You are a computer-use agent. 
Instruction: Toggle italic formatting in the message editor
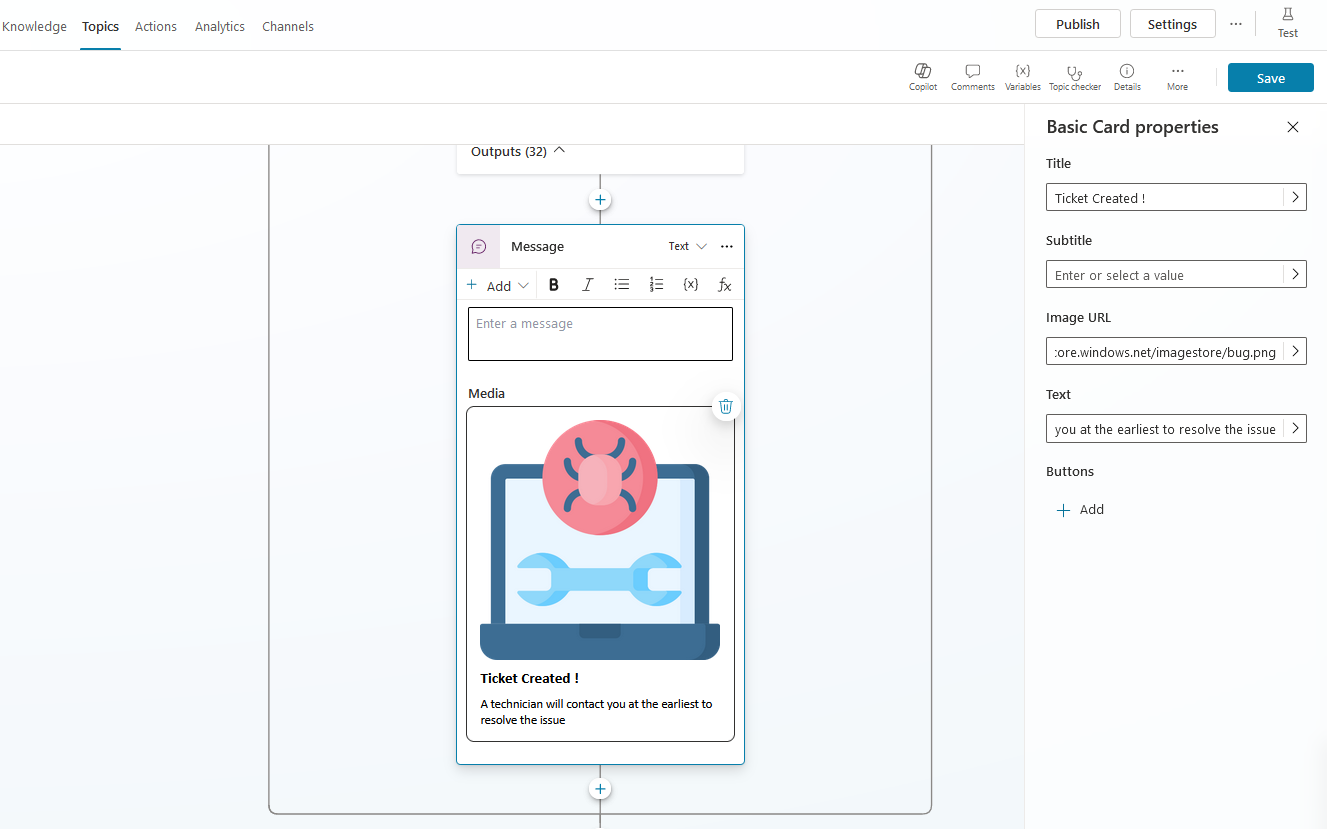tap(587, 284)
